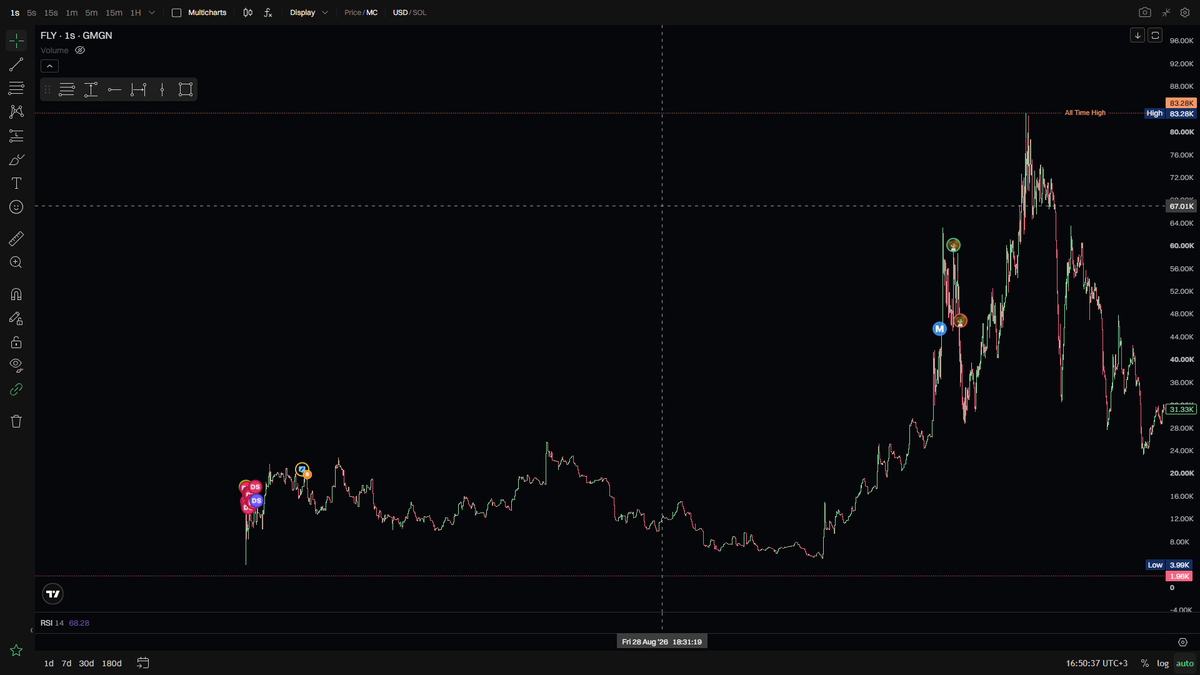The height and width of the screenshot is (675, 1200).
Task: Select the 1H timeframe
Action: tap(135, 13)
